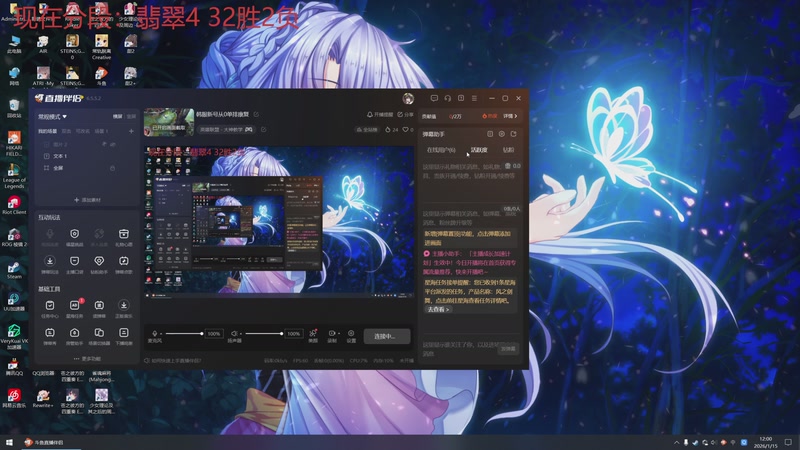Switch to the 活跃度 tab

tap(479, 150)
